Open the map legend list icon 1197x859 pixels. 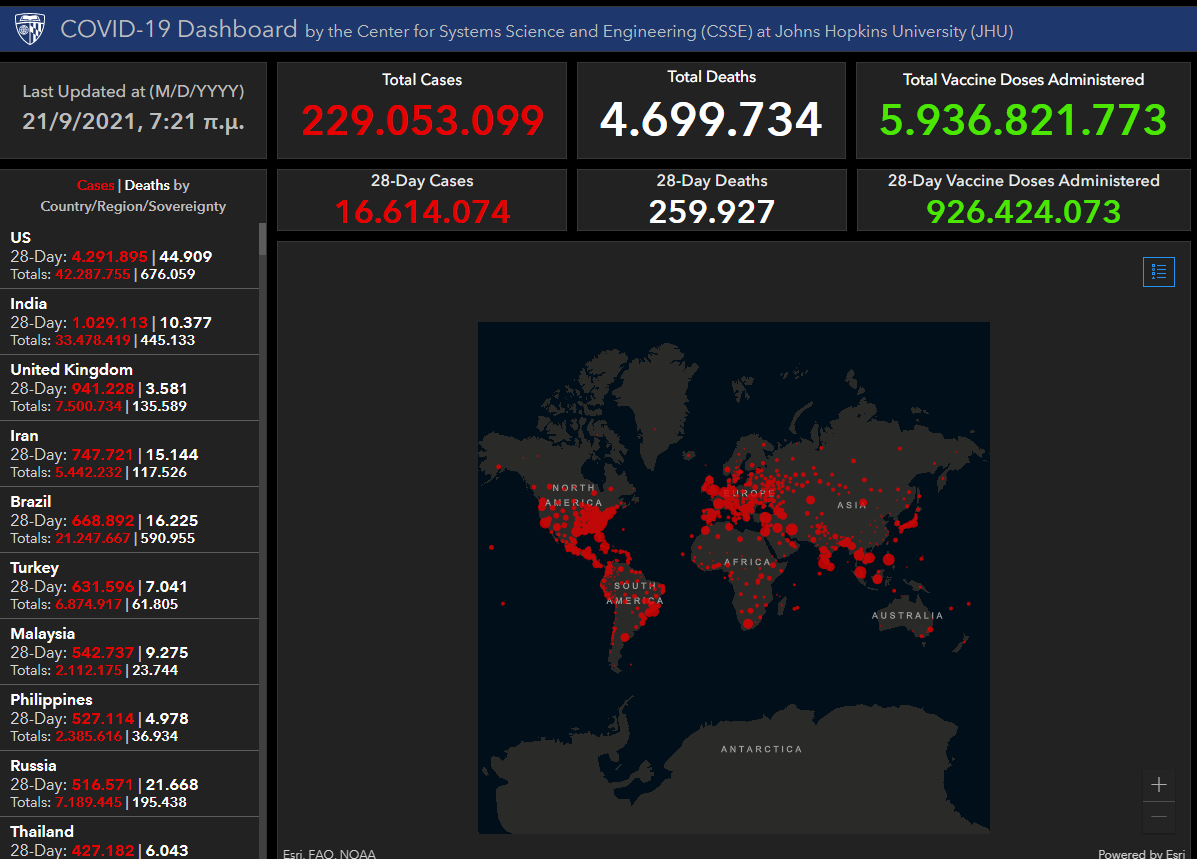[1159, 271]
